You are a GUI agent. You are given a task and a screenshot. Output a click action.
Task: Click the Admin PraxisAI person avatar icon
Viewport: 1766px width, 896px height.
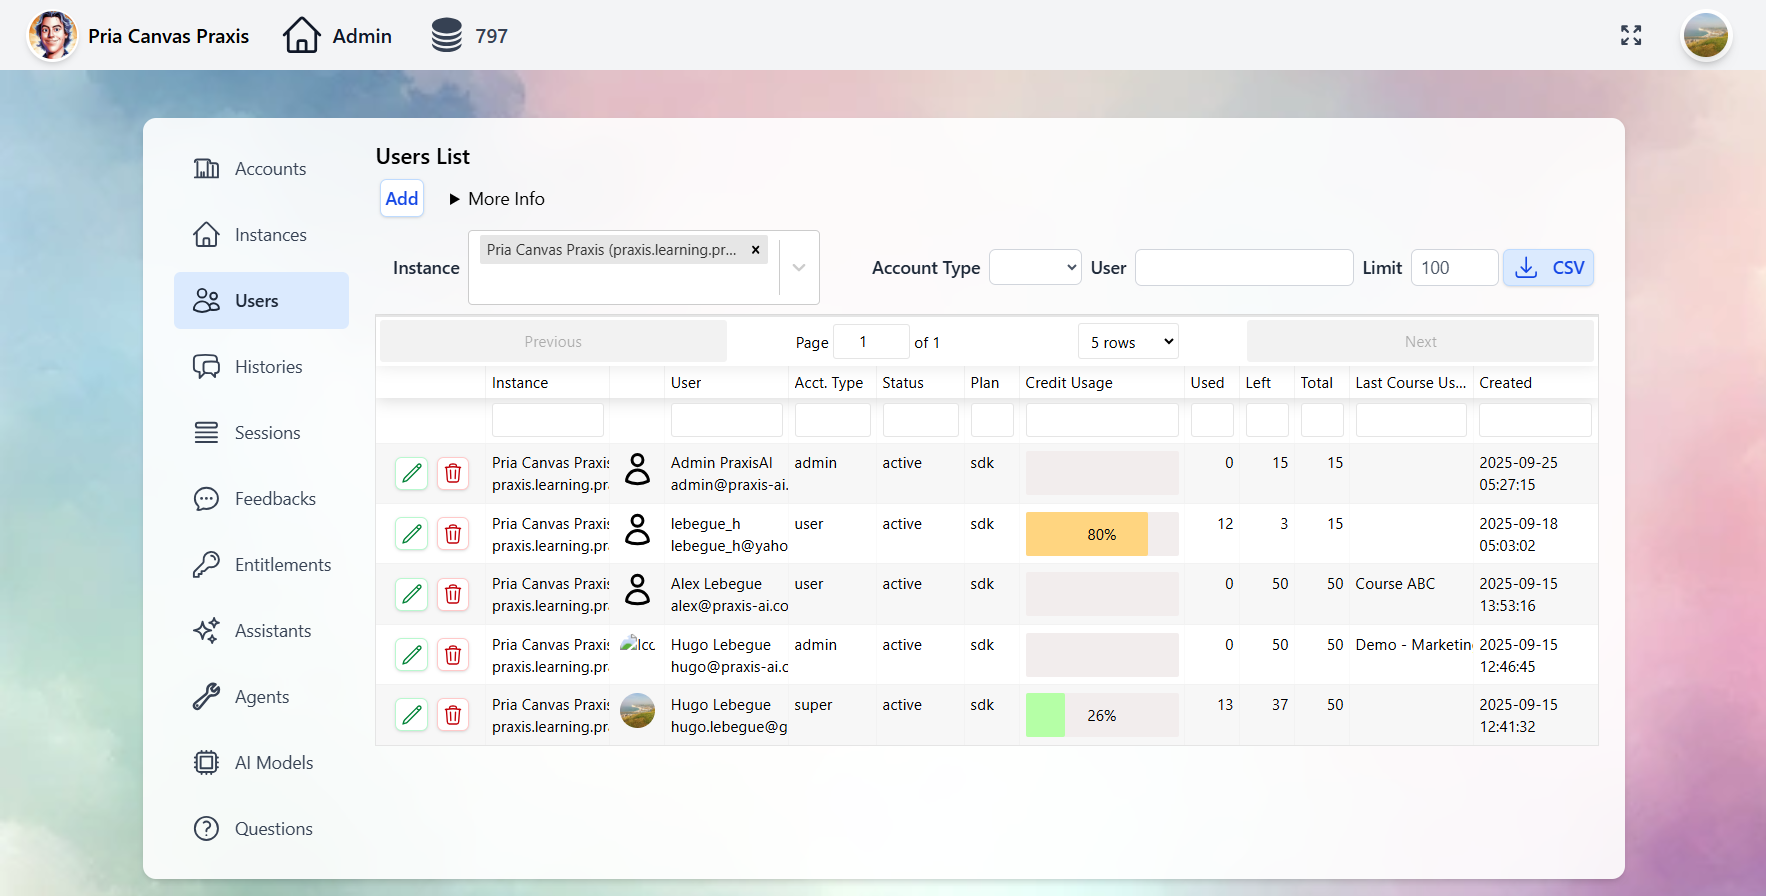(x=637, y=469)
